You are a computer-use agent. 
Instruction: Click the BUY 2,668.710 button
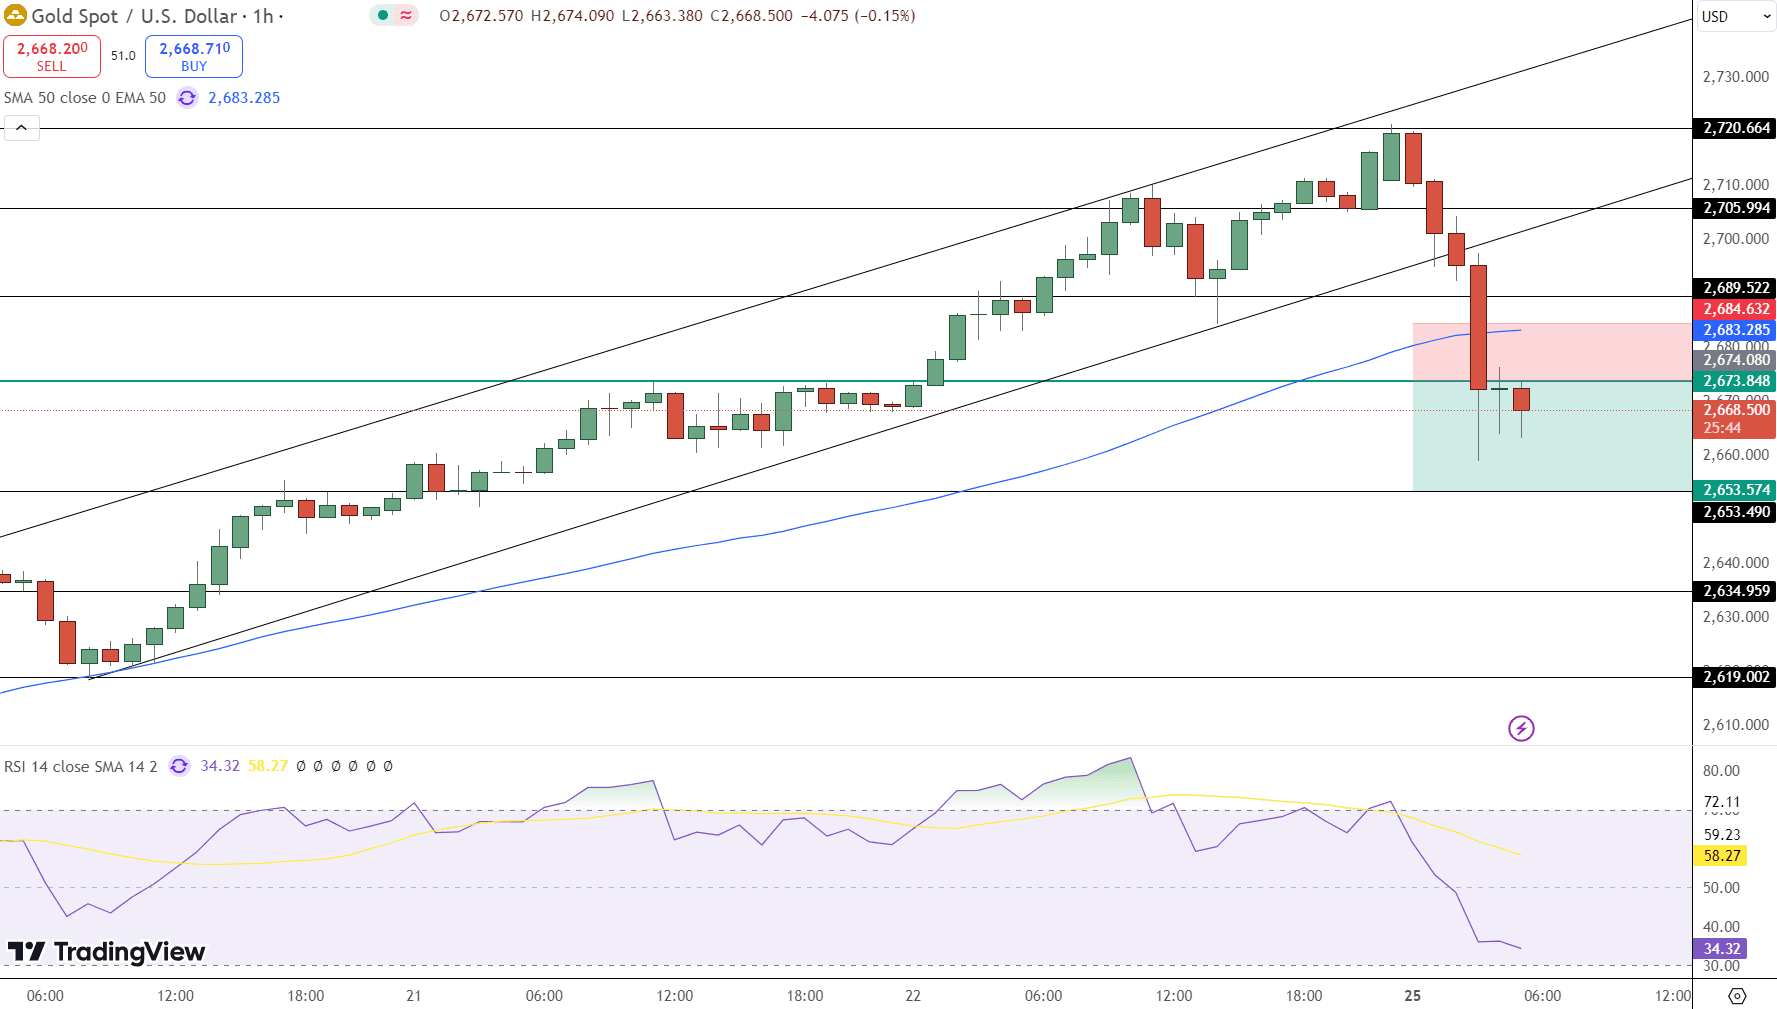(x=194, y=56)
